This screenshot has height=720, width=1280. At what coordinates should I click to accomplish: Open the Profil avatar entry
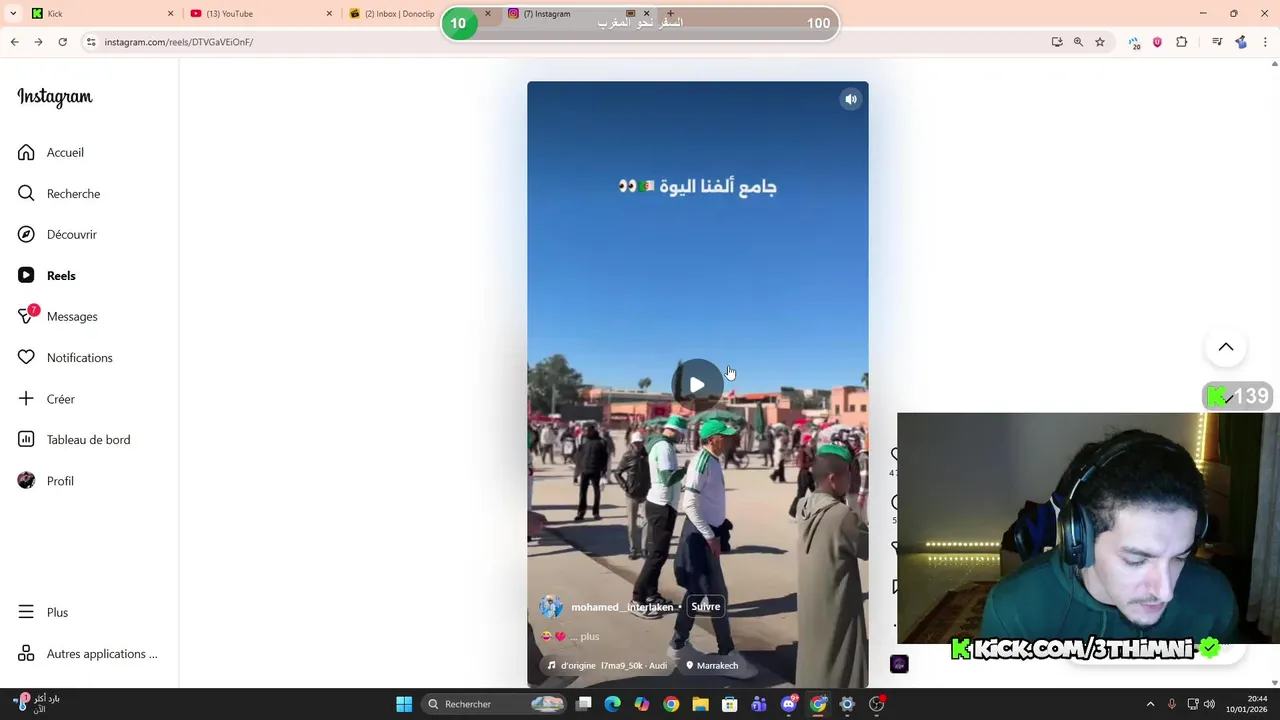[x=46, y=480]
